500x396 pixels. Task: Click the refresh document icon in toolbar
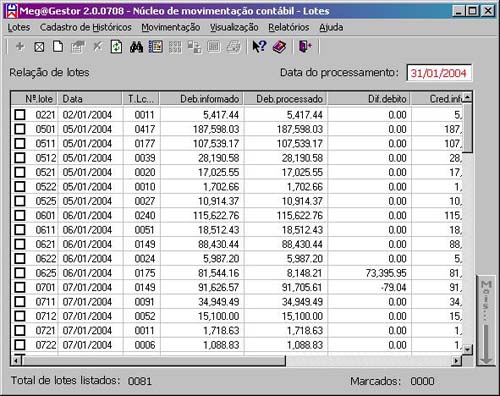point(116,47)
